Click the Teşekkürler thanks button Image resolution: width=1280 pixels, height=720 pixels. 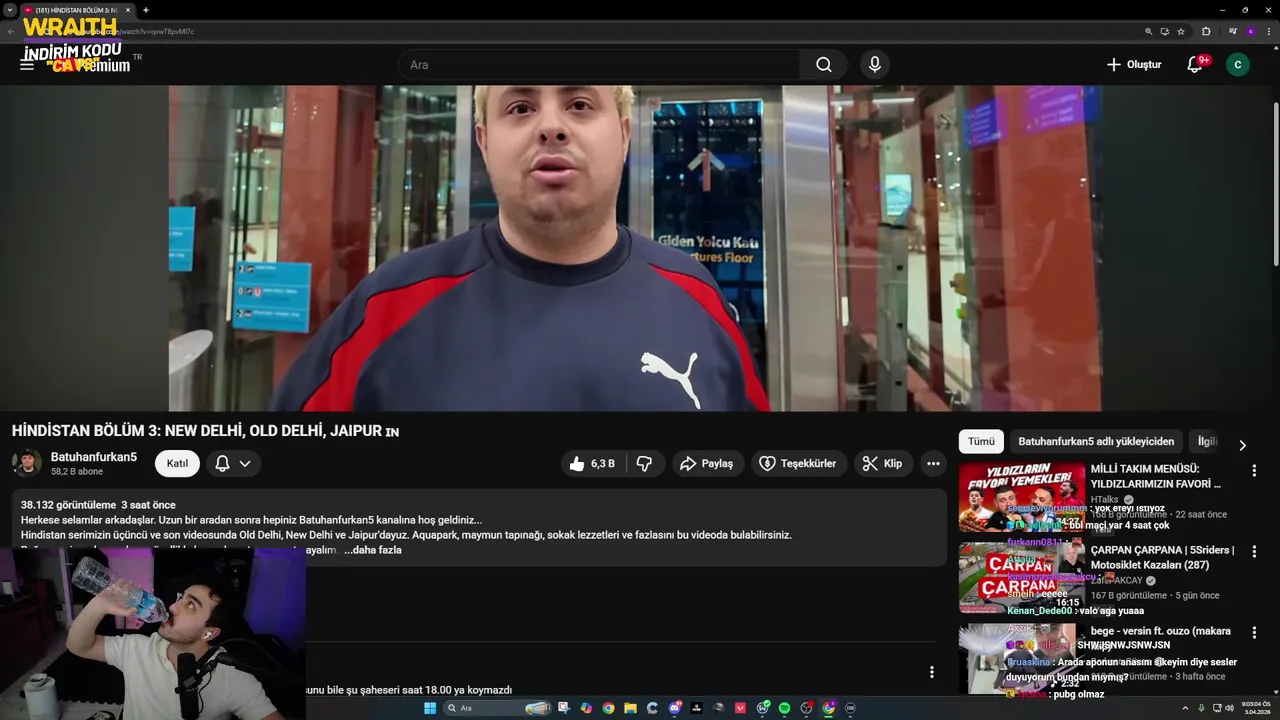pyautogui.click(x=798, y=464)
